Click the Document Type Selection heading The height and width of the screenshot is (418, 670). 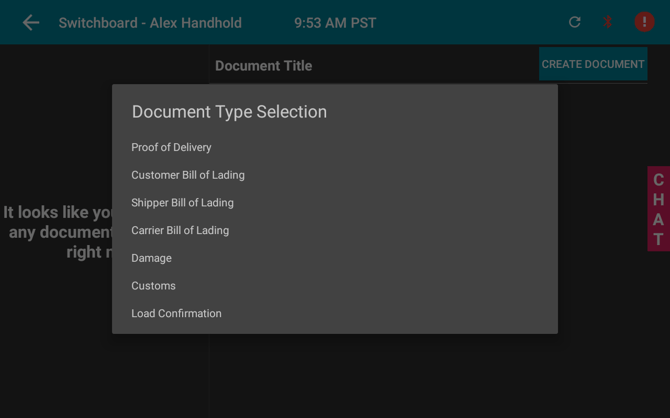tap(229, 112)
